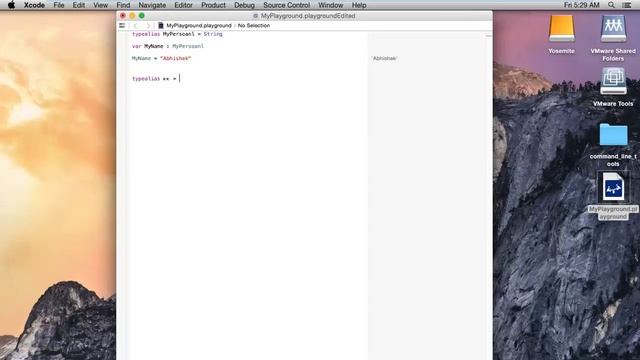Open the Source Control menu

click(x=287, y=5)
